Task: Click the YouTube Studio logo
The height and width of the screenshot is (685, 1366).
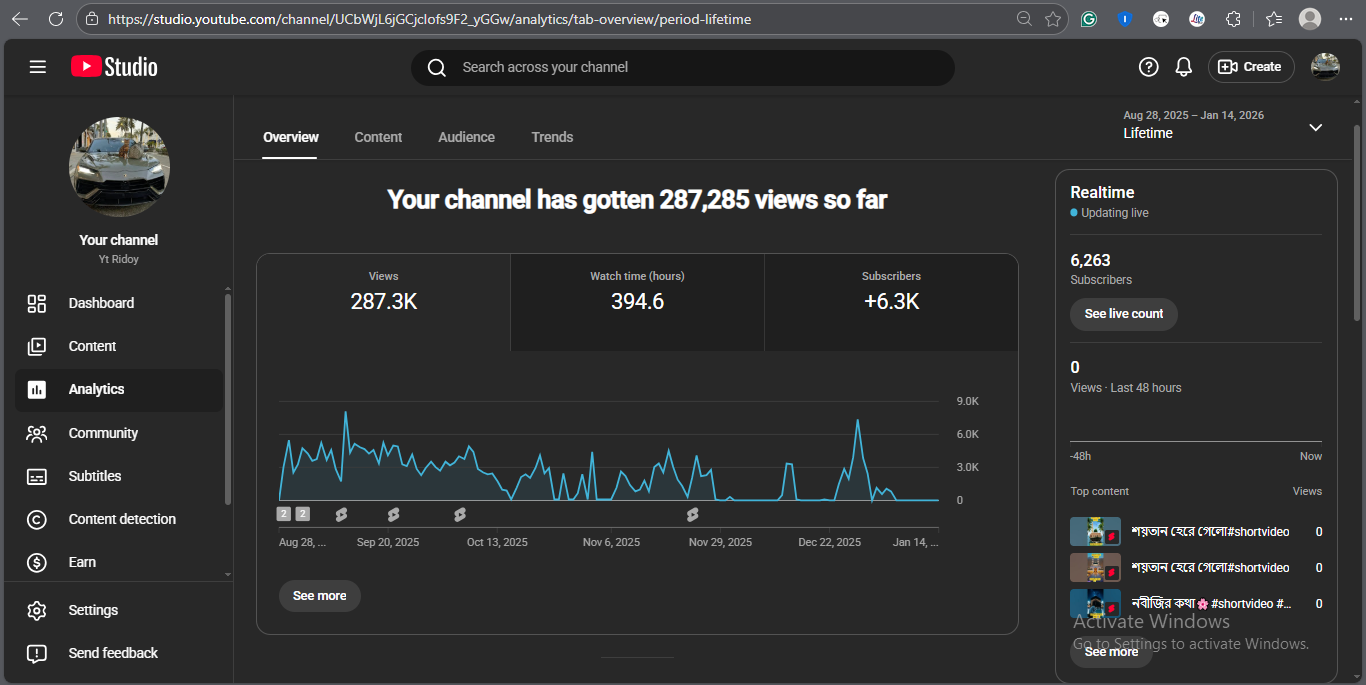Action: tap(114, 67)
